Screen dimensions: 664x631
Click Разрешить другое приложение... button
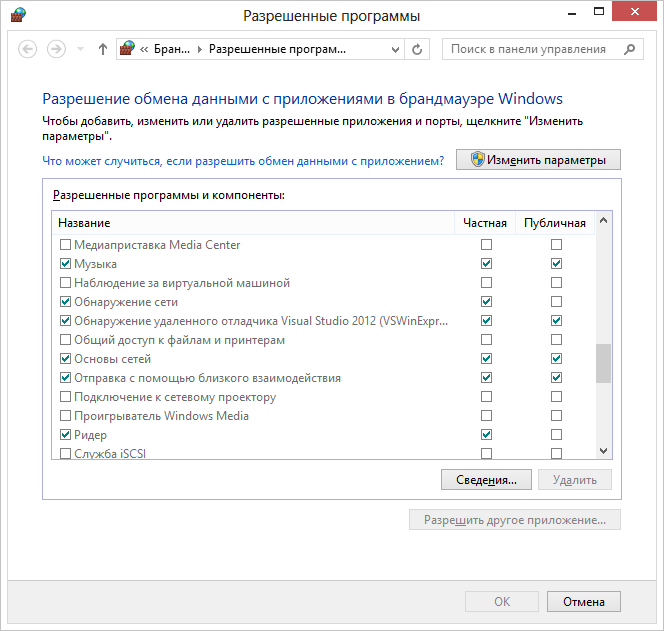click(515, 520)
